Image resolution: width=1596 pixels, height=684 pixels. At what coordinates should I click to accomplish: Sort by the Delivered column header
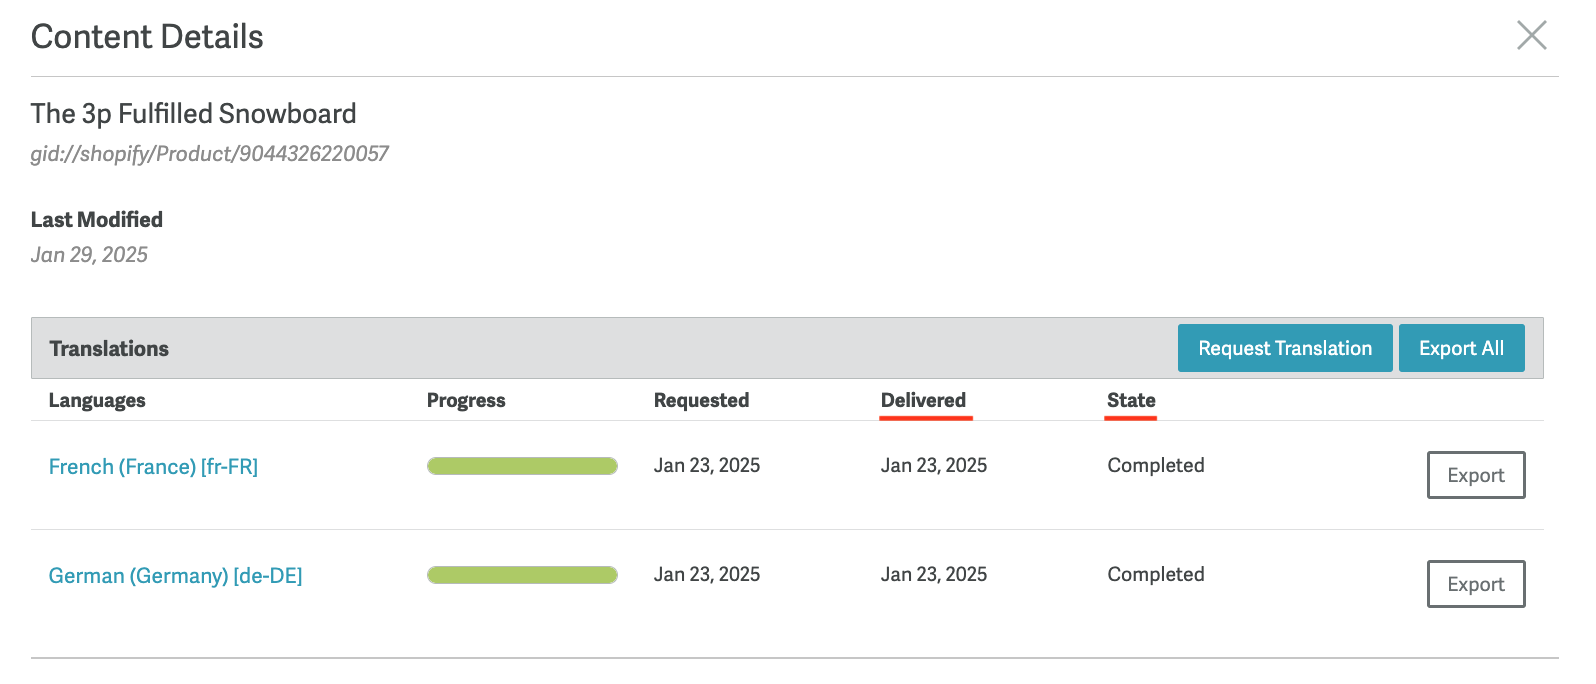tap(923, 400)
